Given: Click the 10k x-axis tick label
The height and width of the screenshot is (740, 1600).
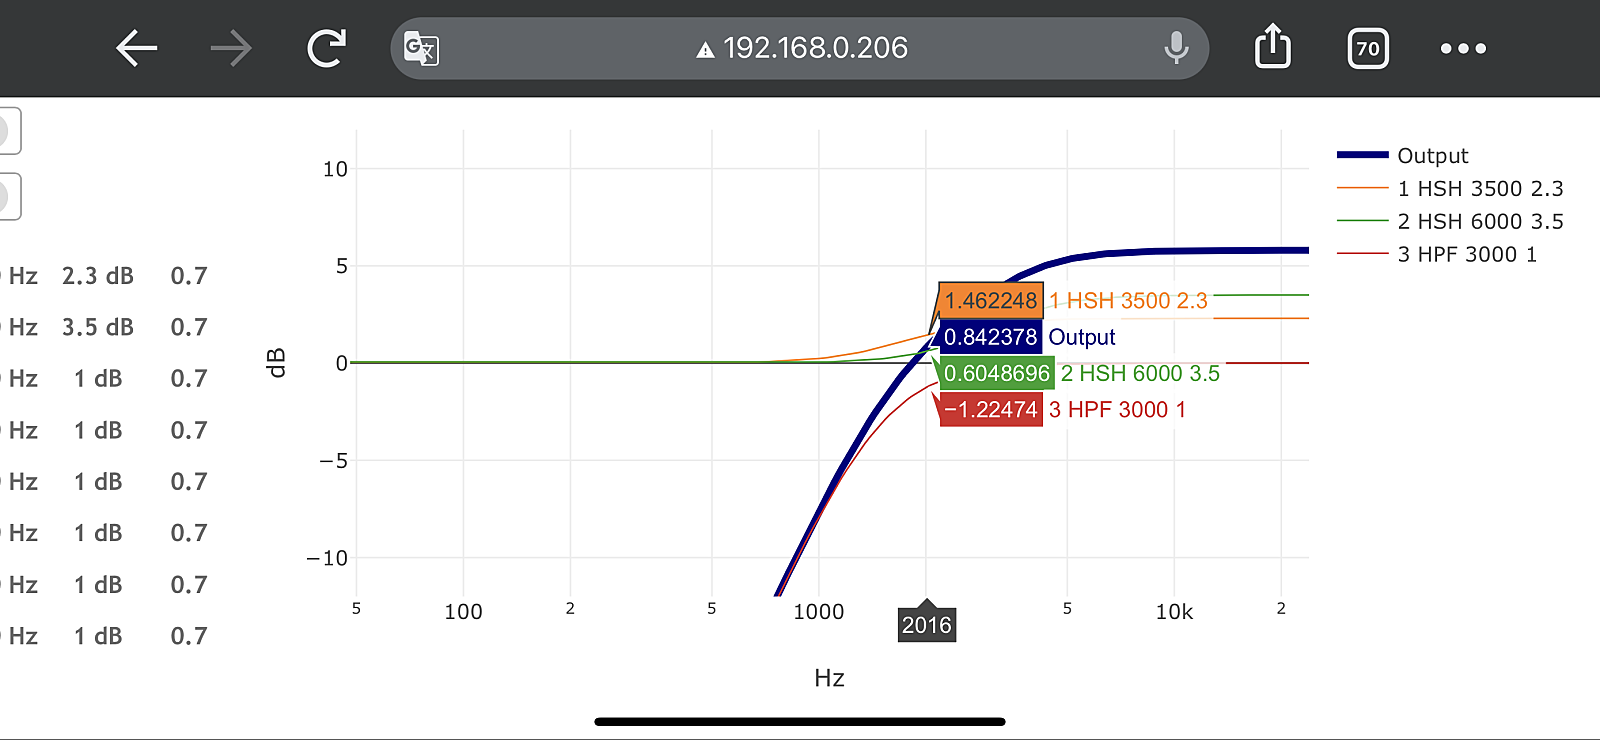Looking at the screenshot, I should [1174, 612].
